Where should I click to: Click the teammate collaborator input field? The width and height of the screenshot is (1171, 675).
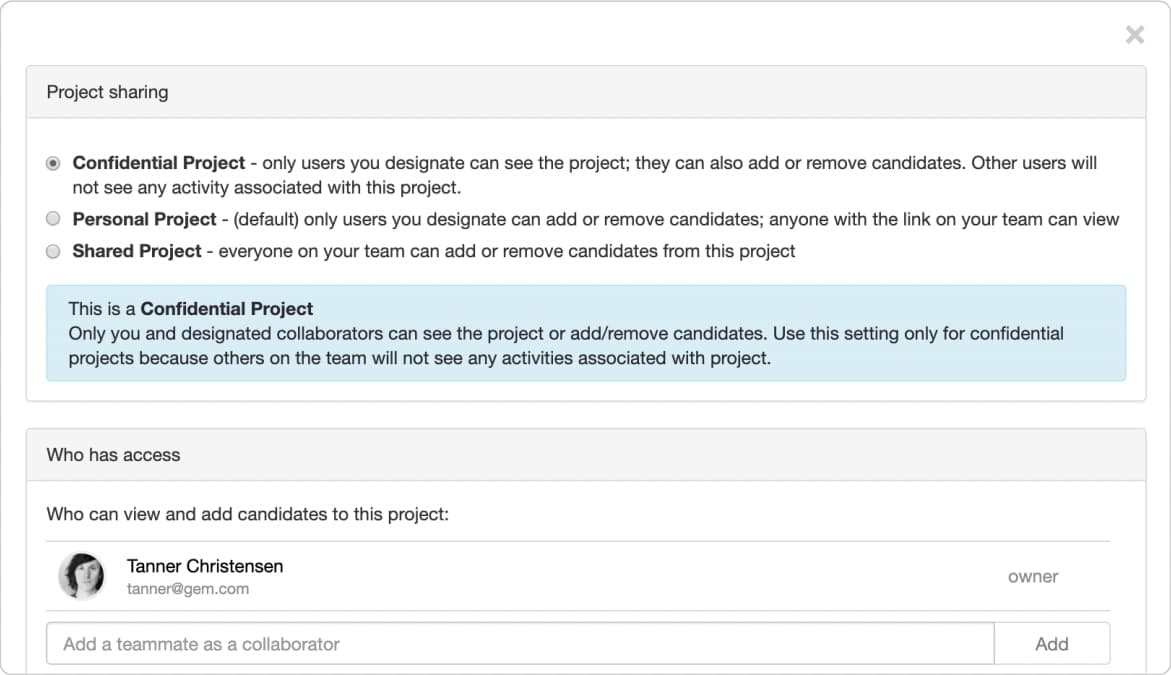click(x=519, y=643)
